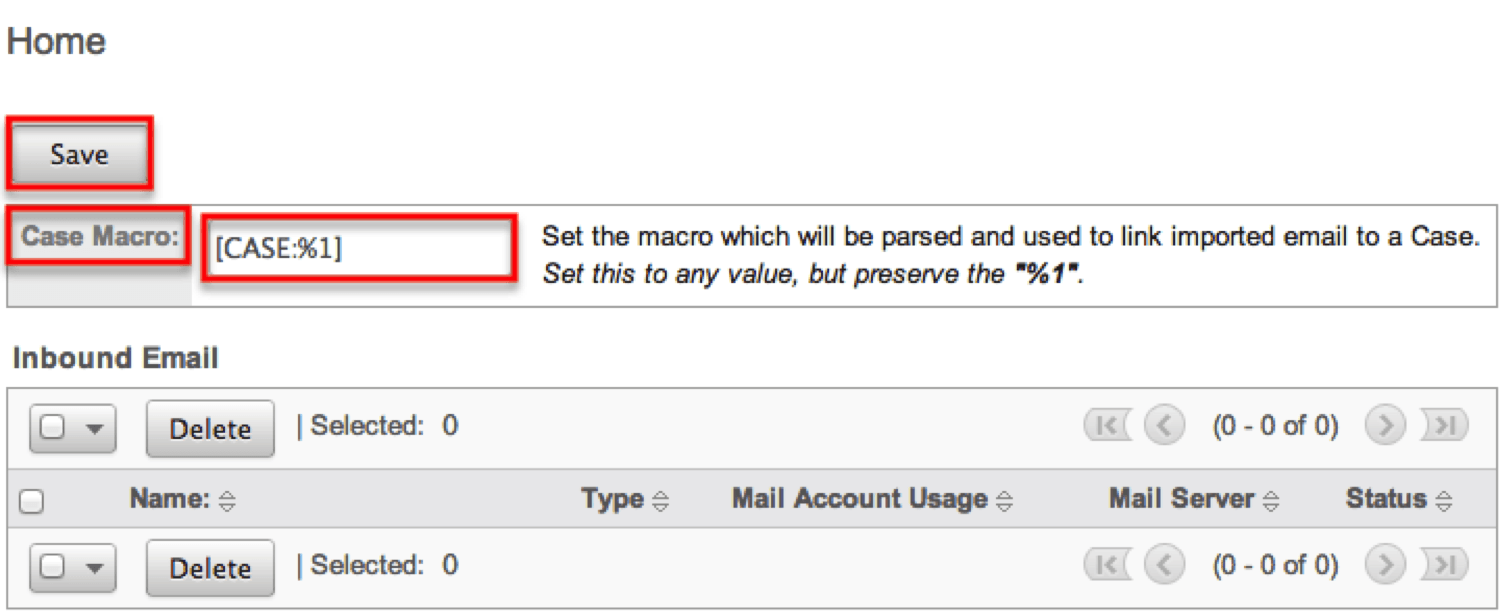Click the Case Macro input field
Image resolution: width=1505 pixels, height=616 pixels.
click(358, 248)
